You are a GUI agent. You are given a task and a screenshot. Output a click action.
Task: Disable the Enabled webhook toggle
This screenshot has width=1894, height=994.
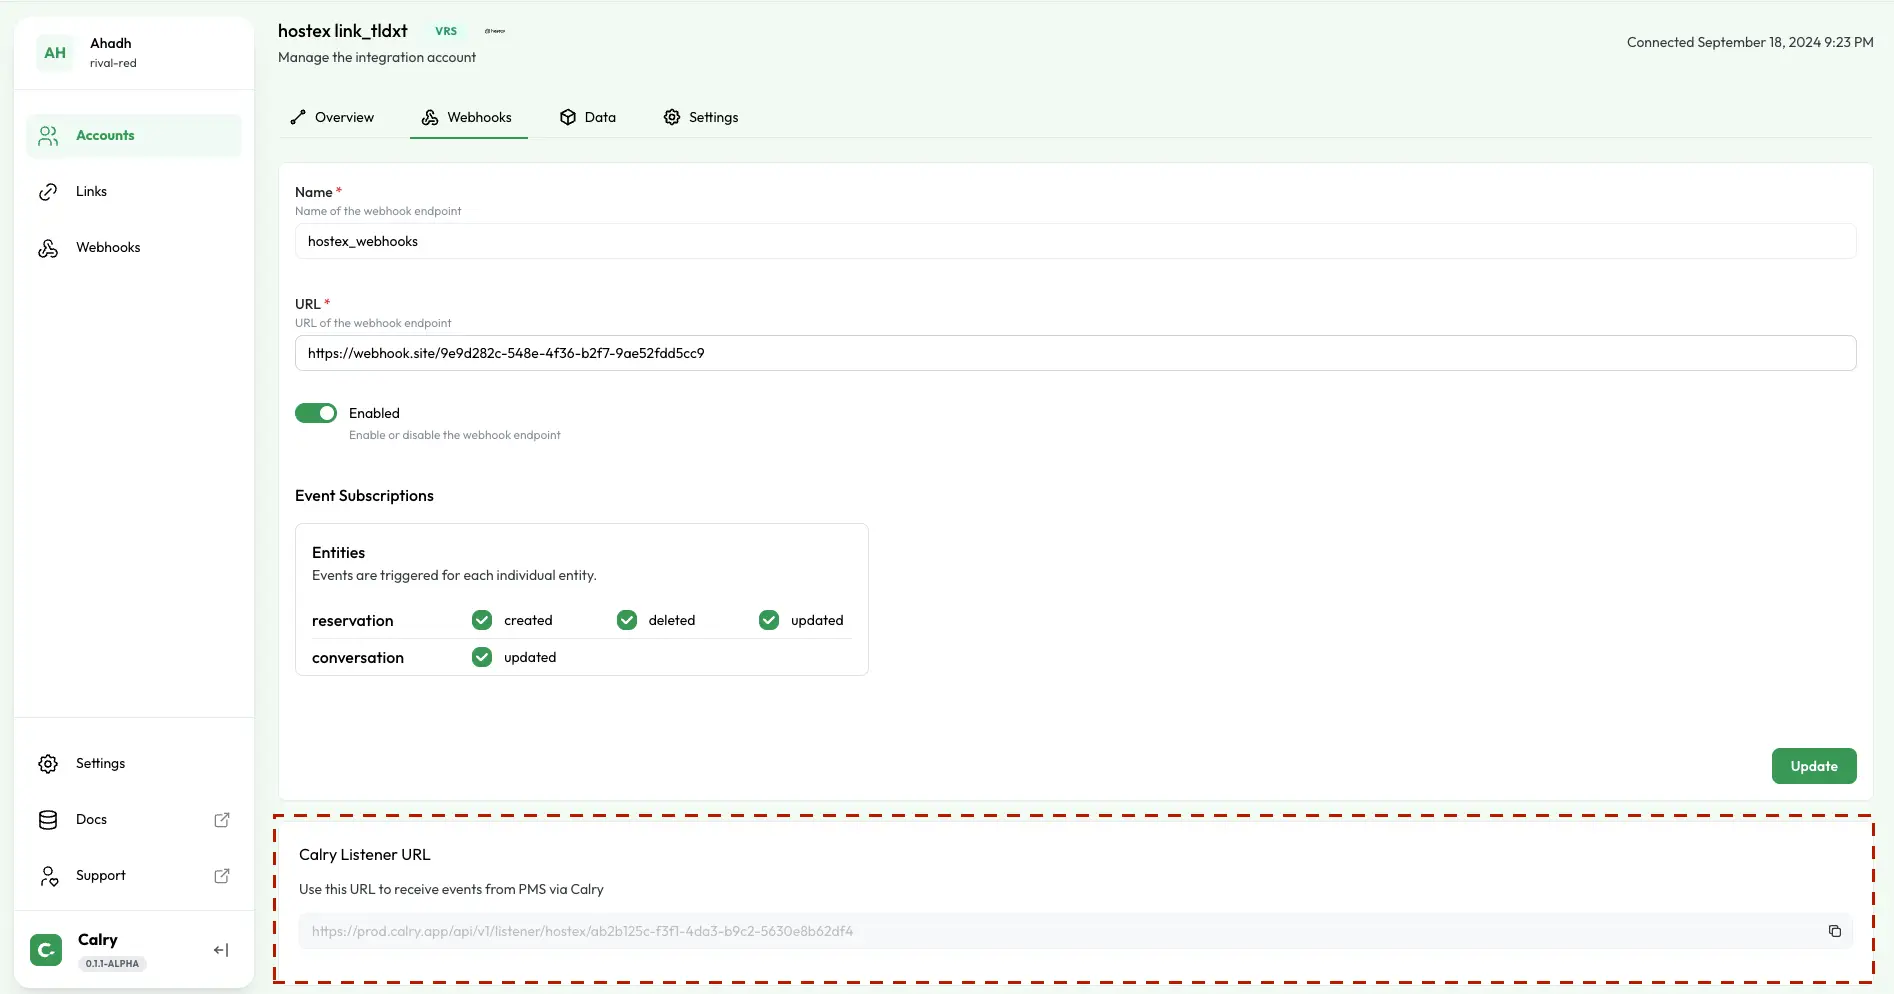tap(316, 414)
